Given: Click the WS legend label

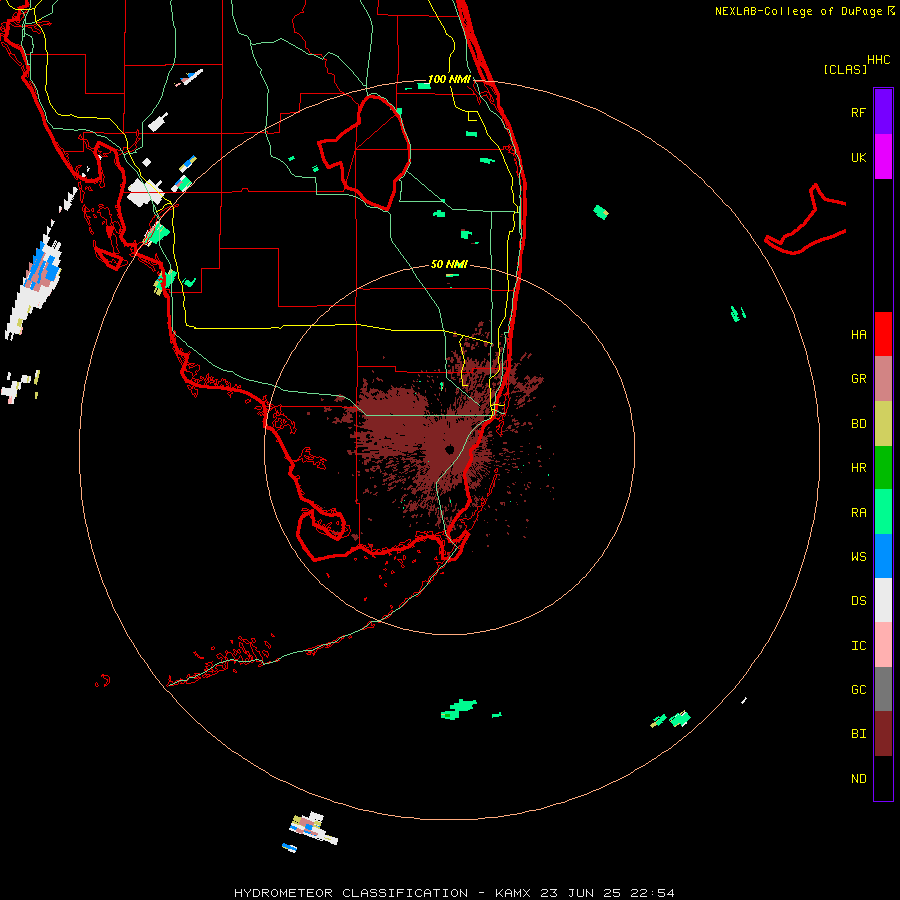Looking at the screenshot, I should tap(858, 557).
